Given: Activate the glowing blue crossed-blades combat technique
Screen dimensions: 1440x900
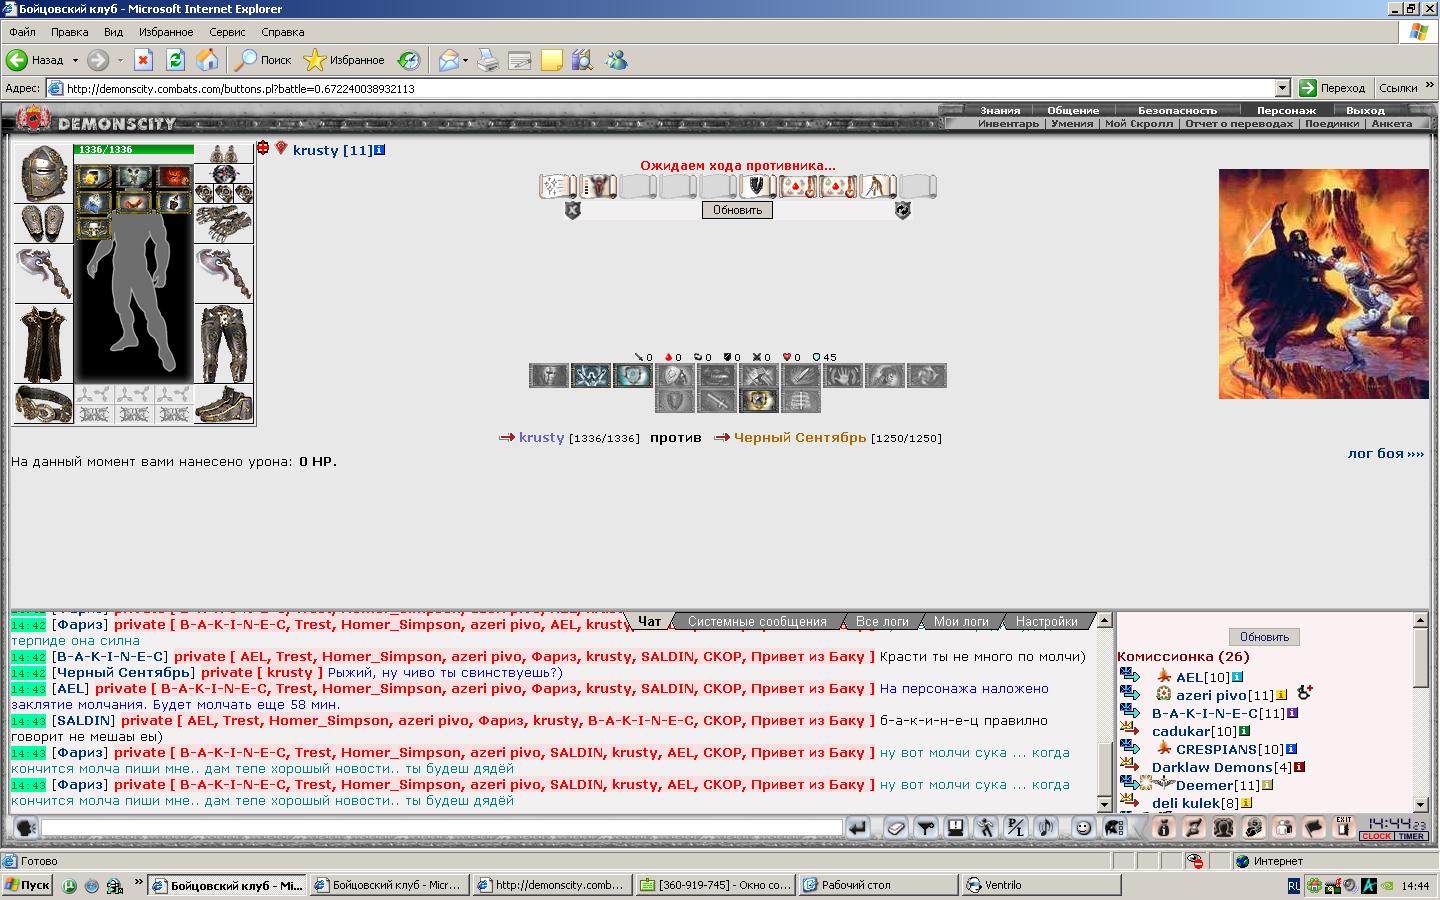Looking at the screenshot, I should (x=591, y=376).
